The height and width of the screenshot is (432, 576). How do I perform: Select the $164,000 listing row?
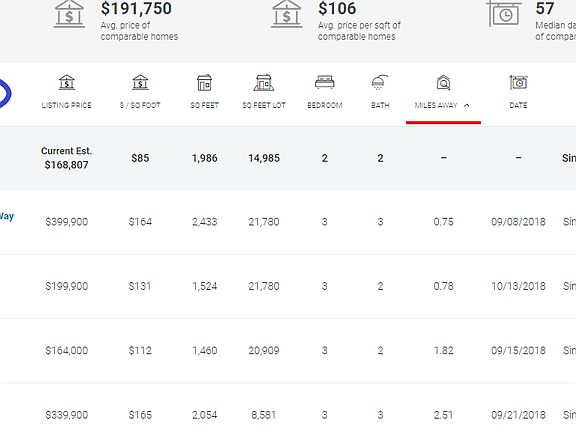tap(288, 350)
